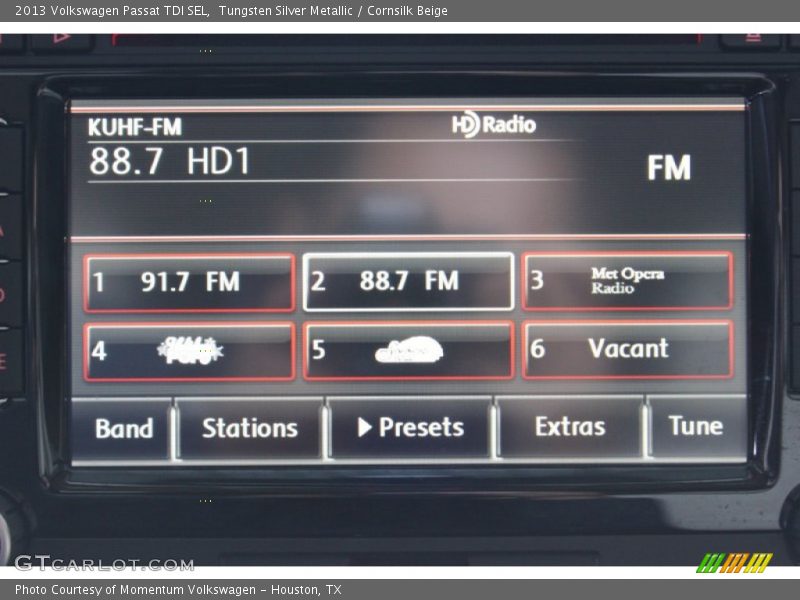Switch to Met Opera Radio preset 3

pos(627,281)
